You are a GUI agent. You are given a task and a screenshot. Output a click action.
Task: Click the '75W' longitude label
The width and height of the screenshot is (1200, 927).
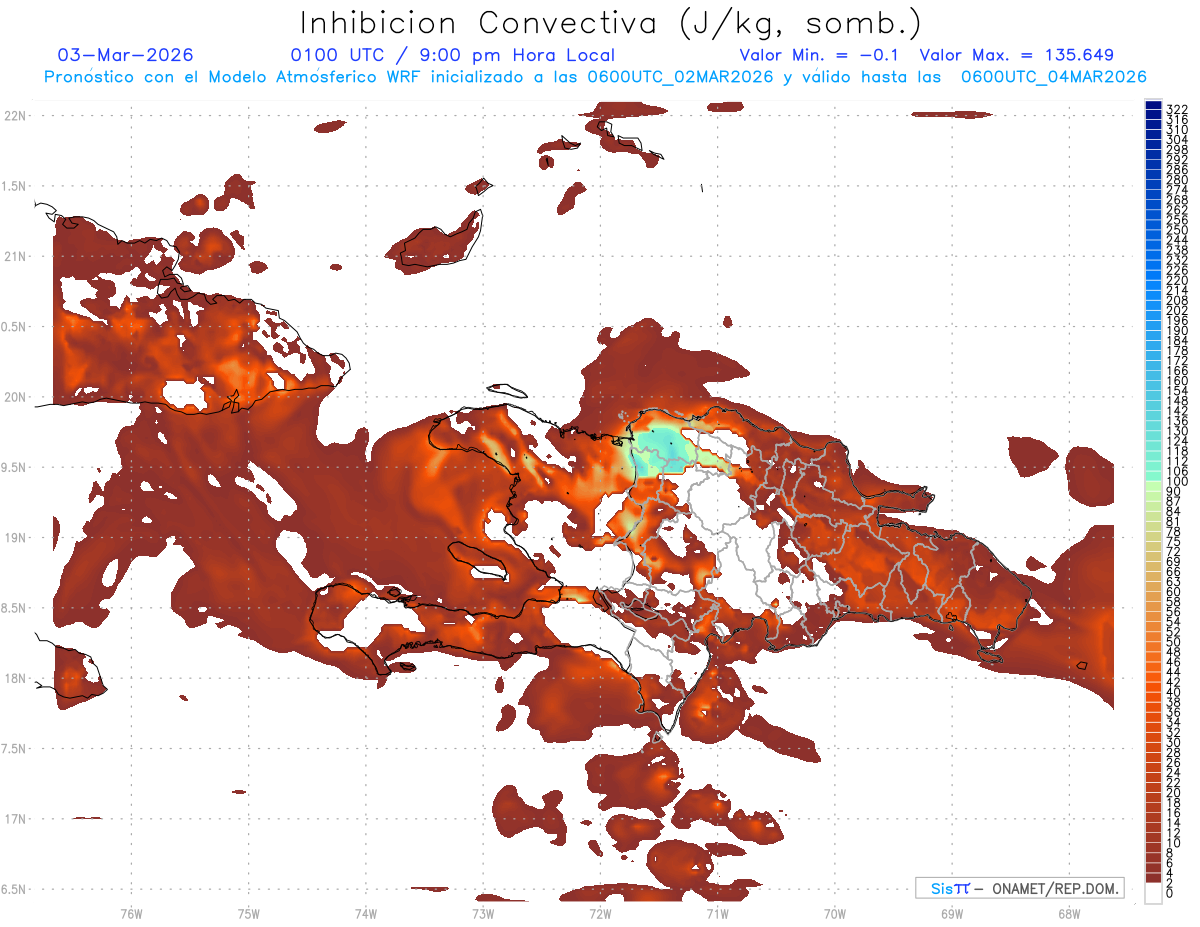point(249,913)
